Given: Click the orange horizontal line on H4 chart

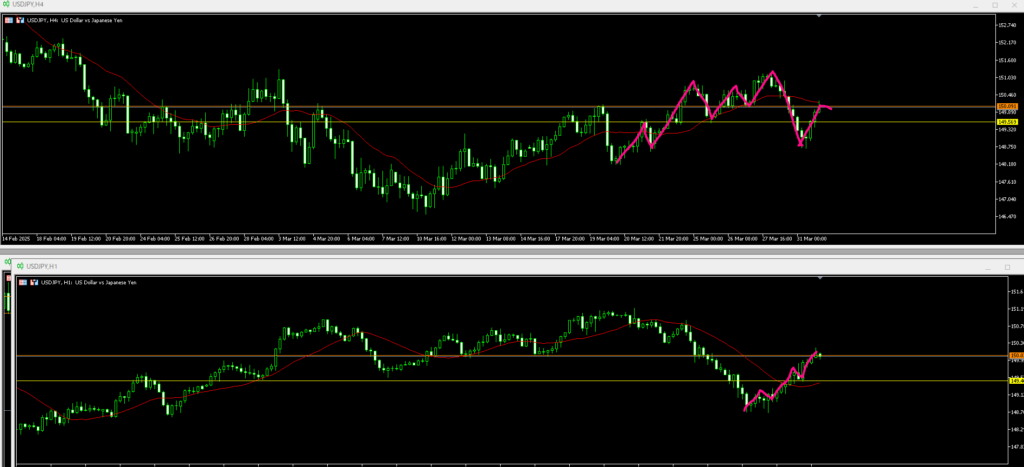Looking at the screenshot, I should tap(400, 106).
